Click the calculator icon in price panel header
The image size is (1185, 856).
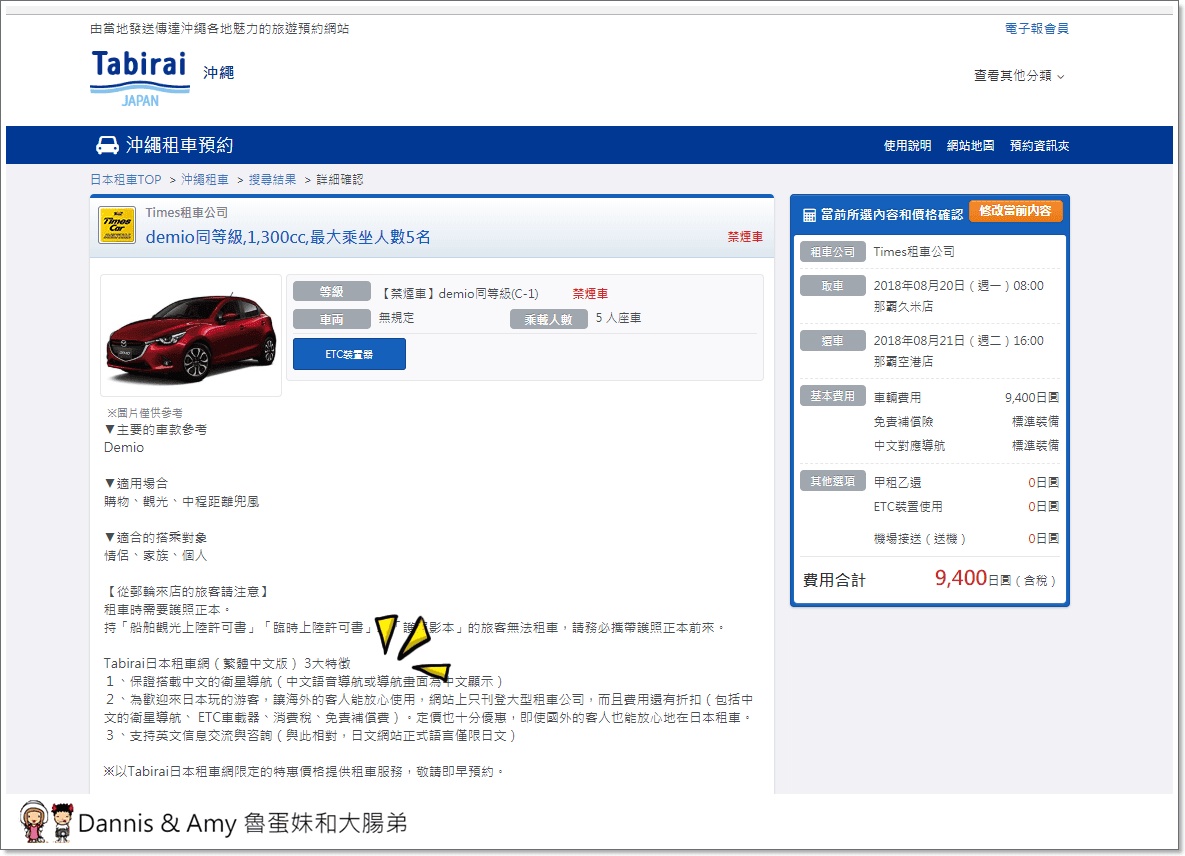pos(809,215)
